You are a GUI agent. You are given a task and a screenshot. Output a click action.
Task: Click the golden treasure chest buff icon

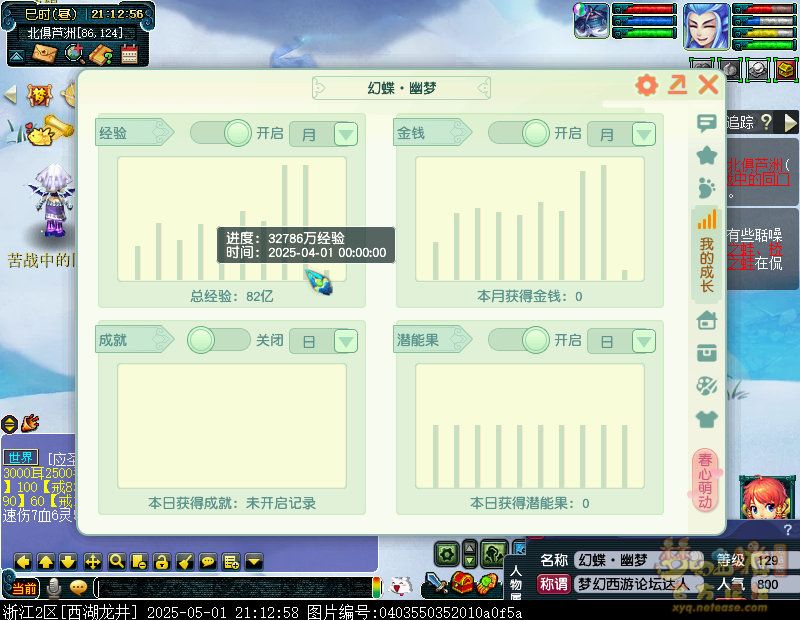point(786,69)
